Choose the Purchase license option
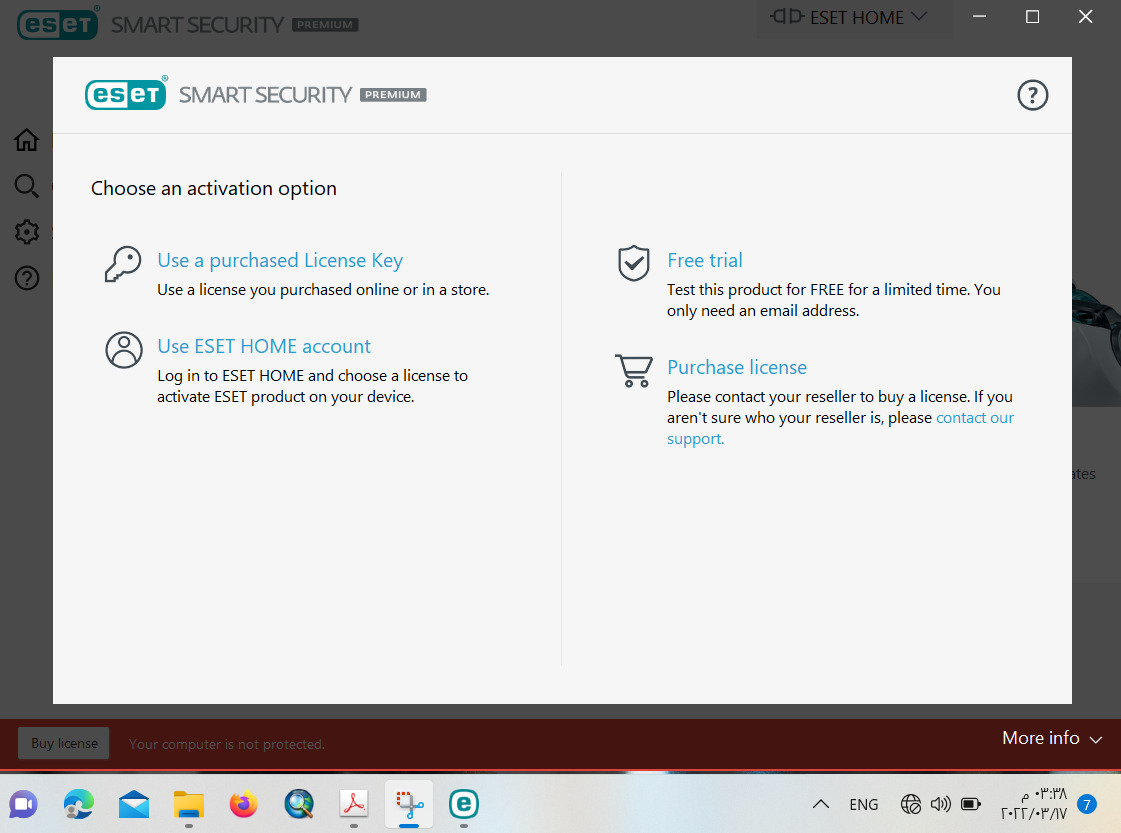1121x833 pixels. 737,367
